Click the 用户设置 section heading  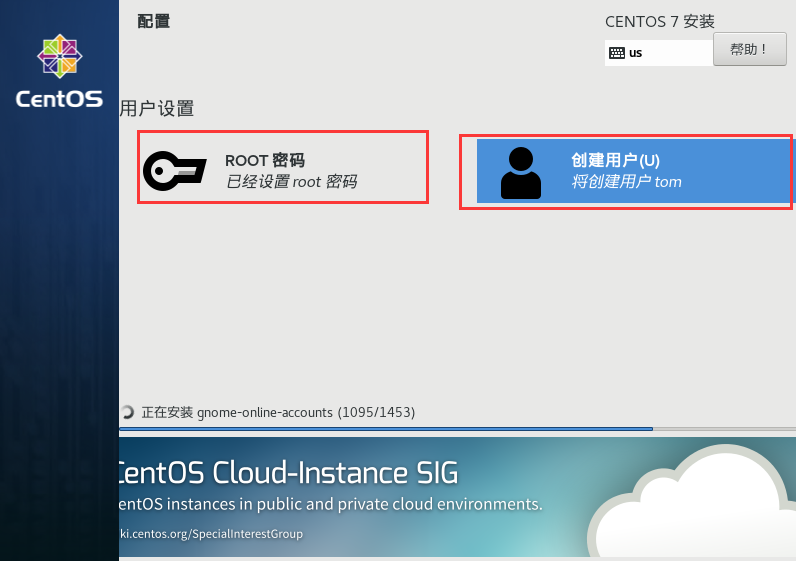tap(157, 108)
